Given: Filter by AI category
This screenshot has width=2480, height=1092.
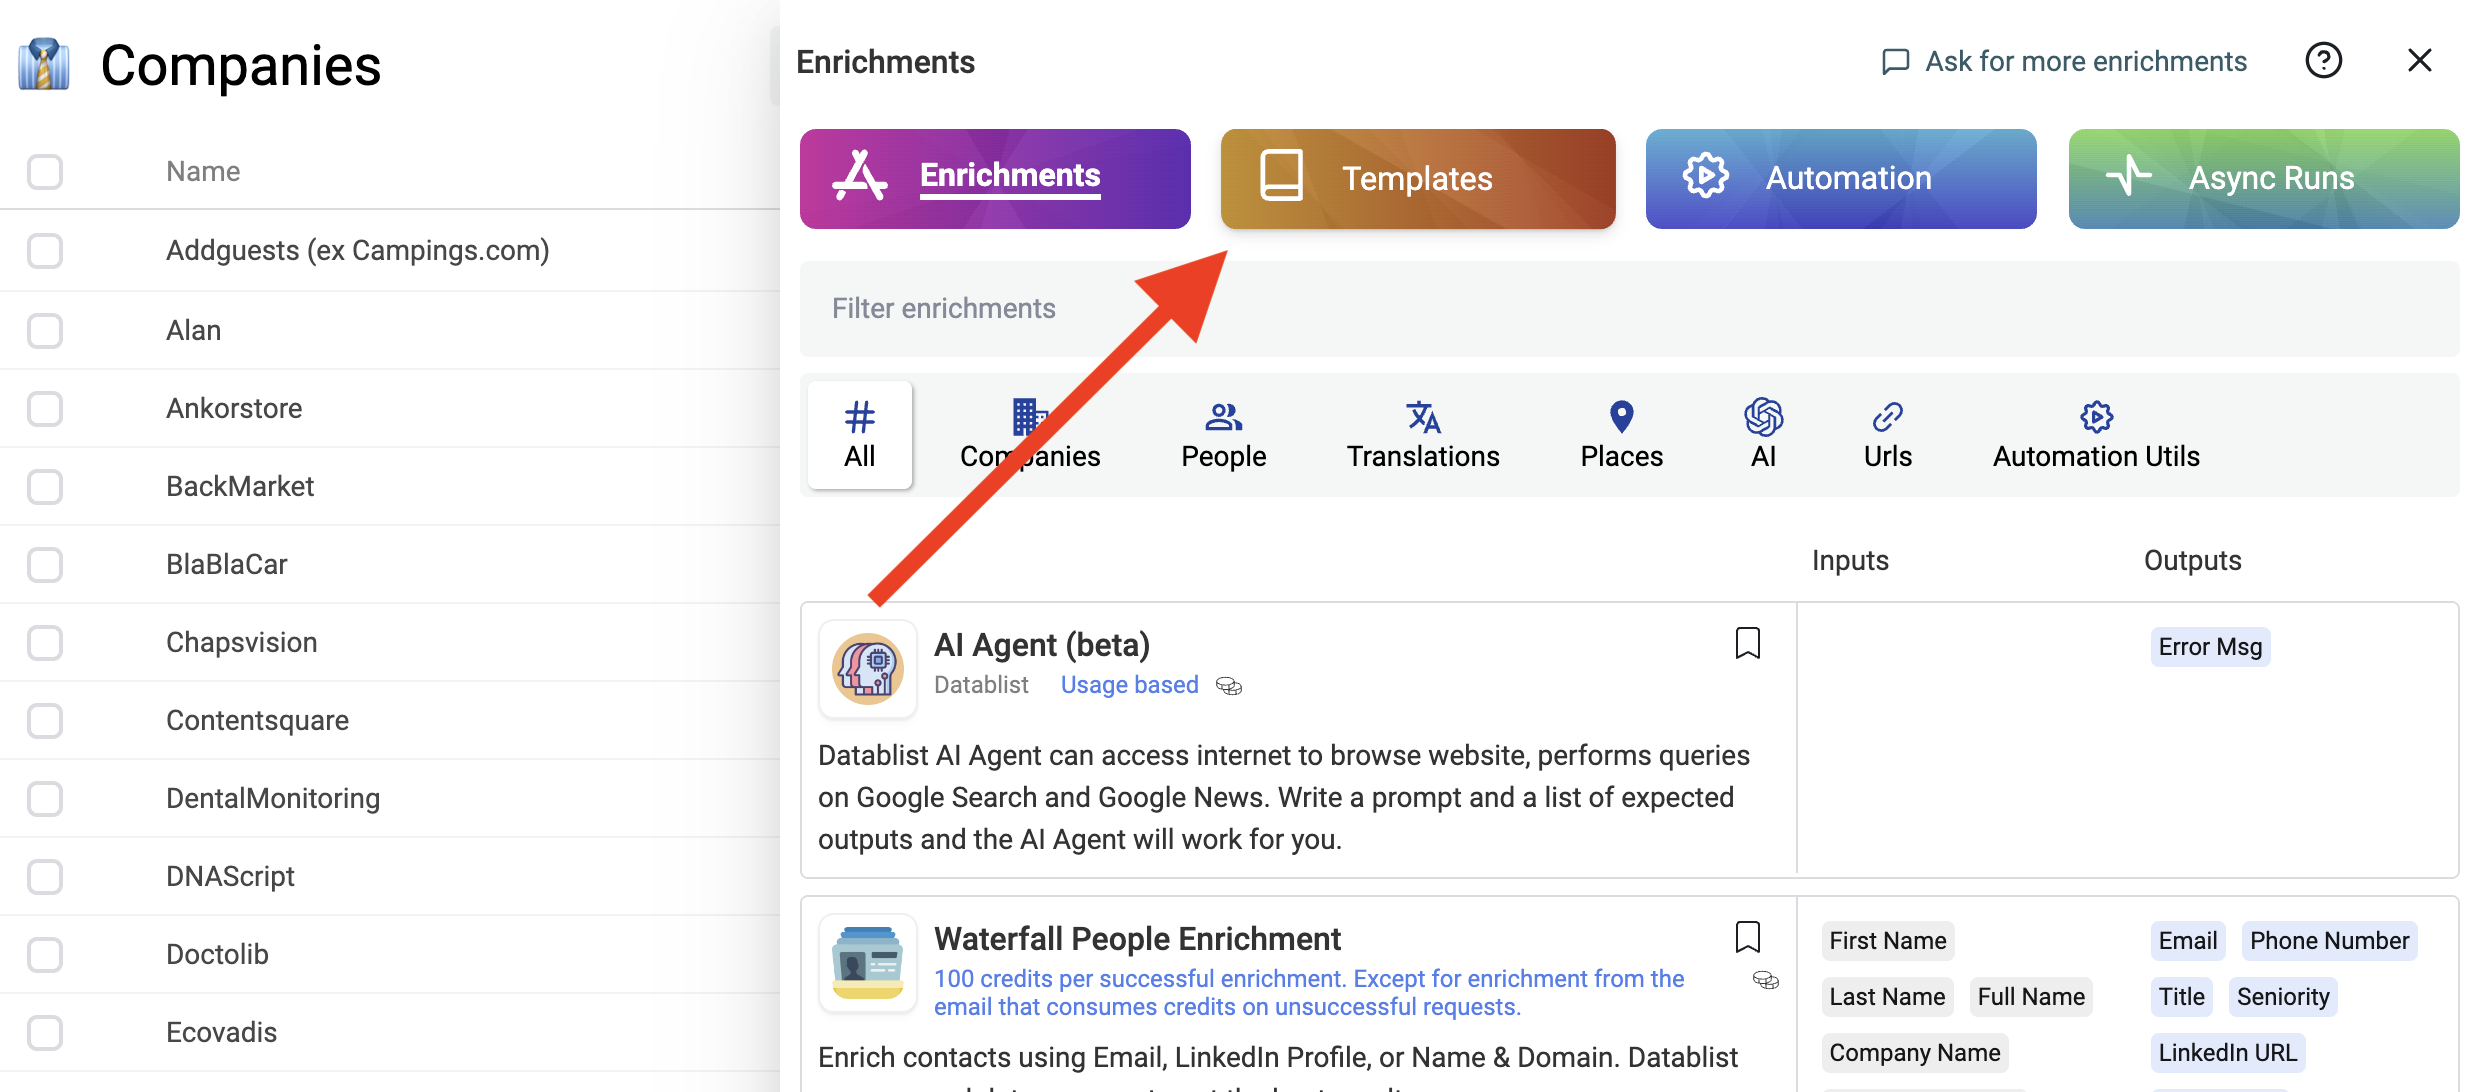Looking at the screenshot, I should coord(1763,435).
